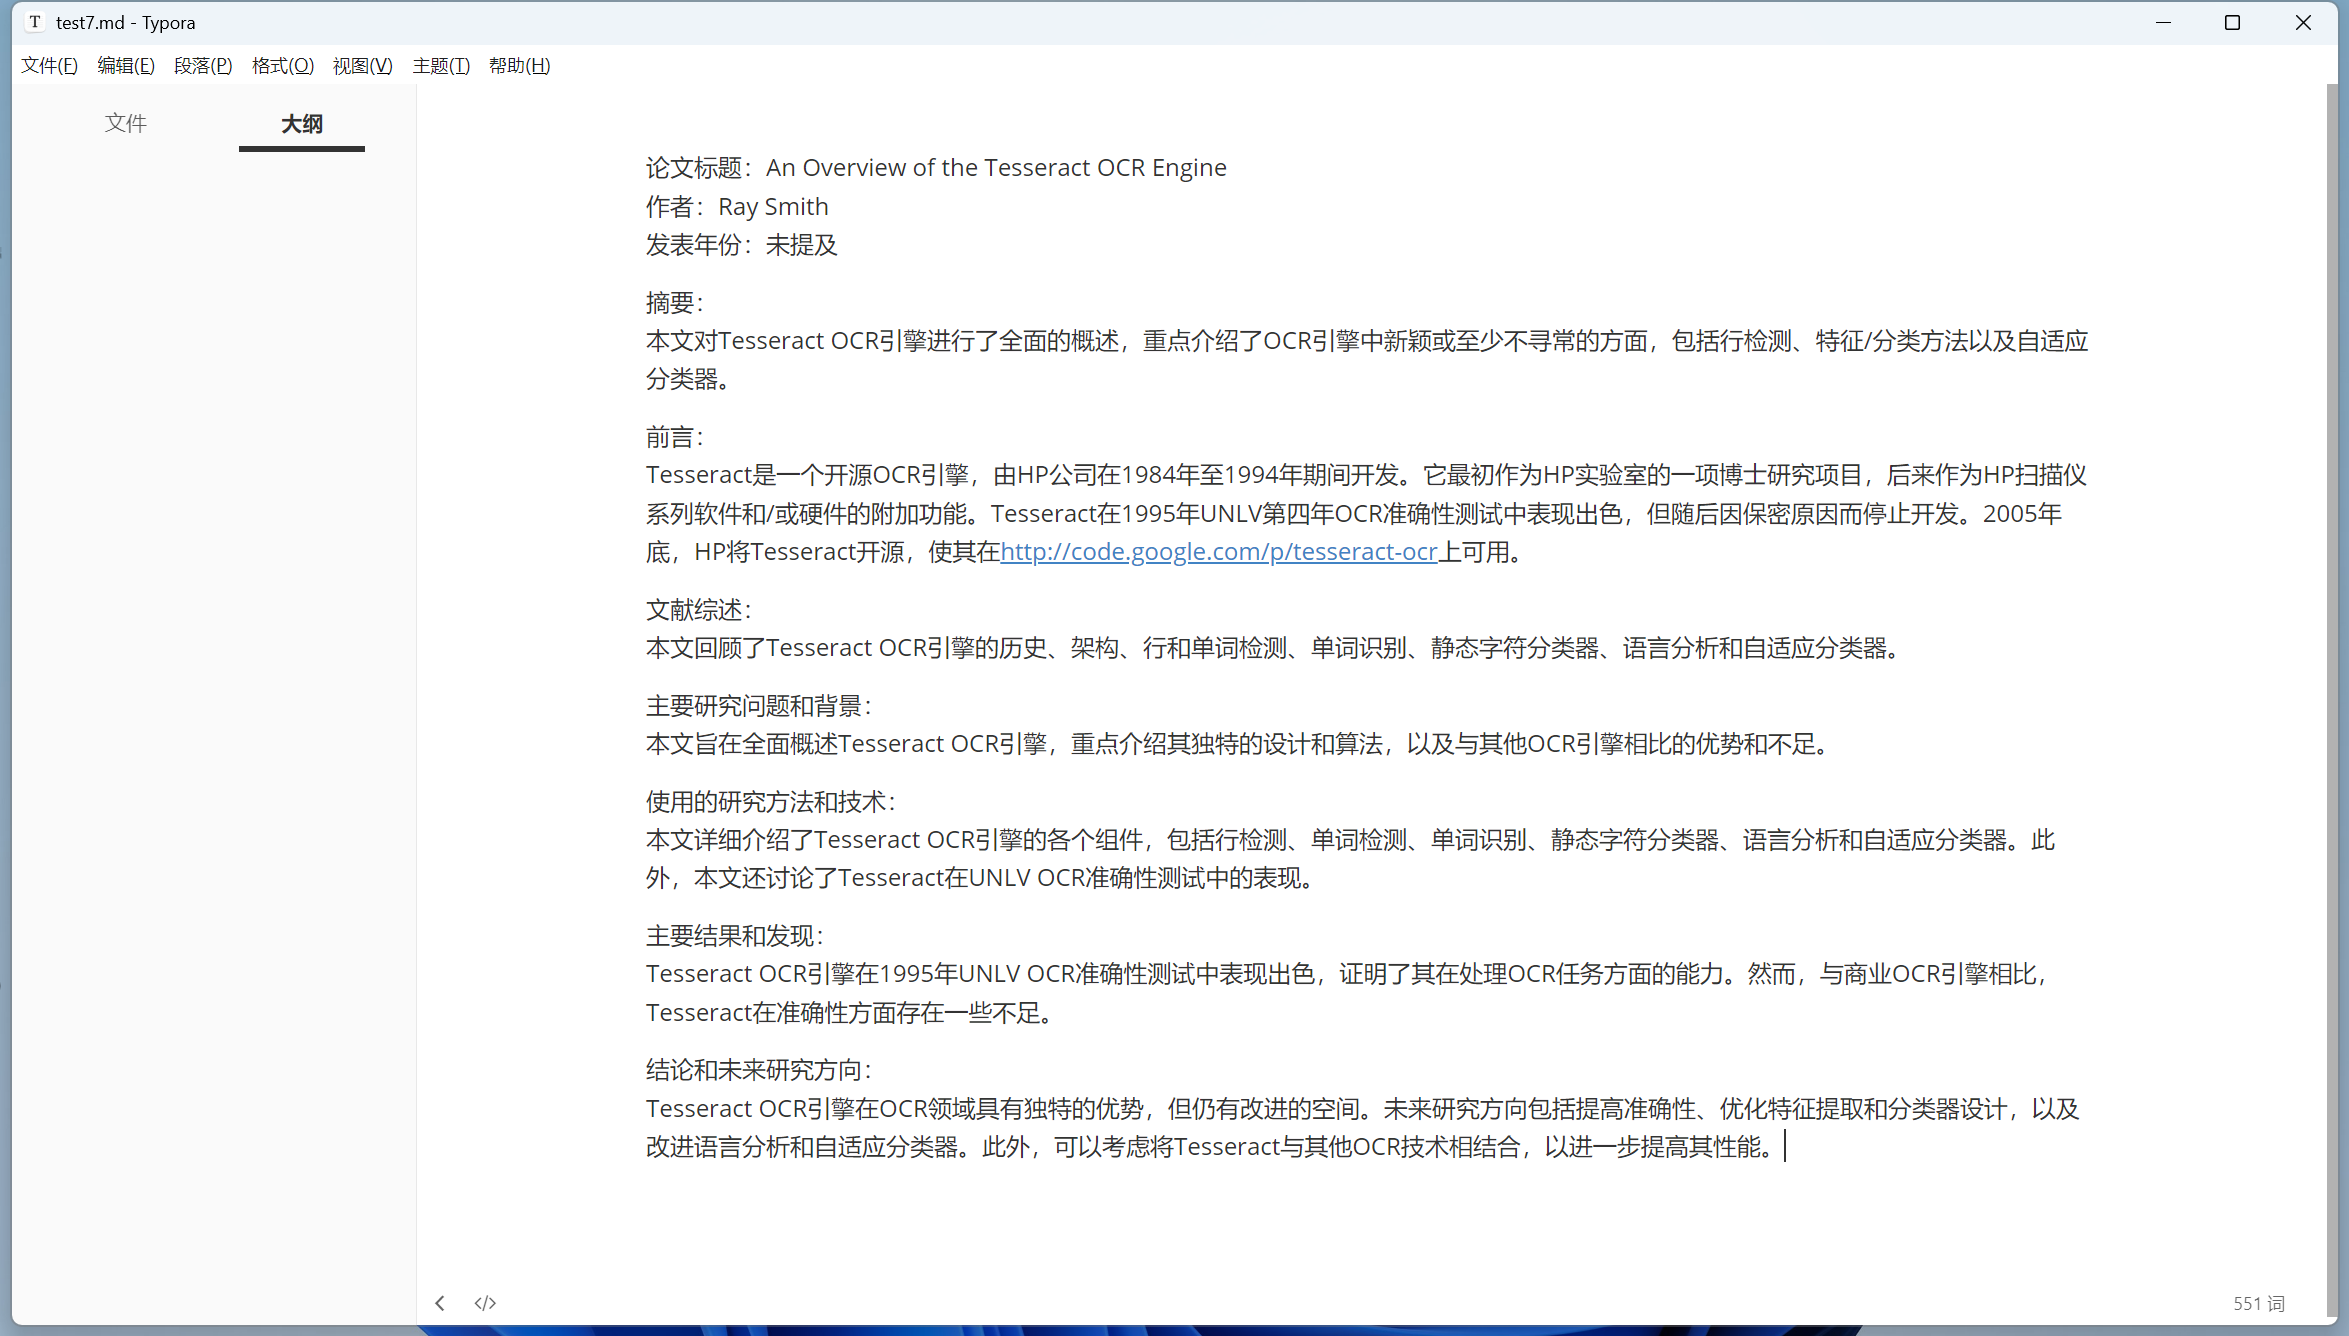Collapse the sidebar using the chevron icon
Screen dimensions: 2349x1336
(440, 1303)
